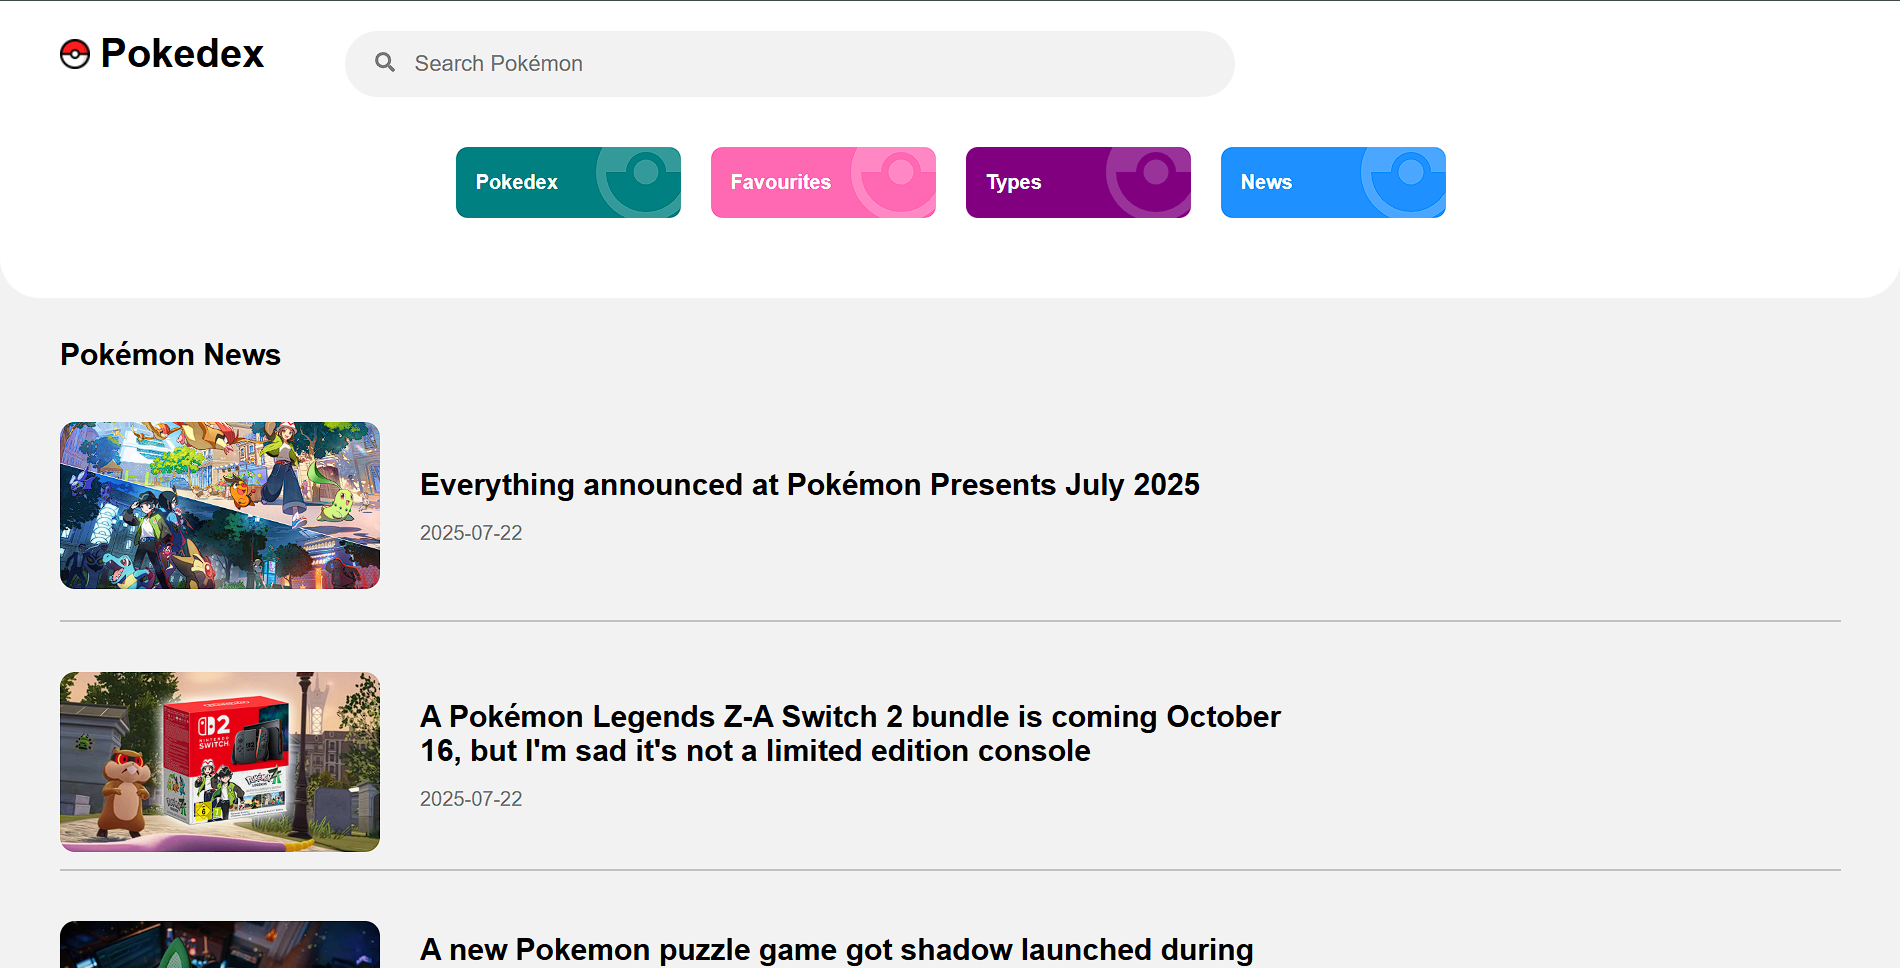Read the Pokémon Presents July 2025 headline

(809, 485)
